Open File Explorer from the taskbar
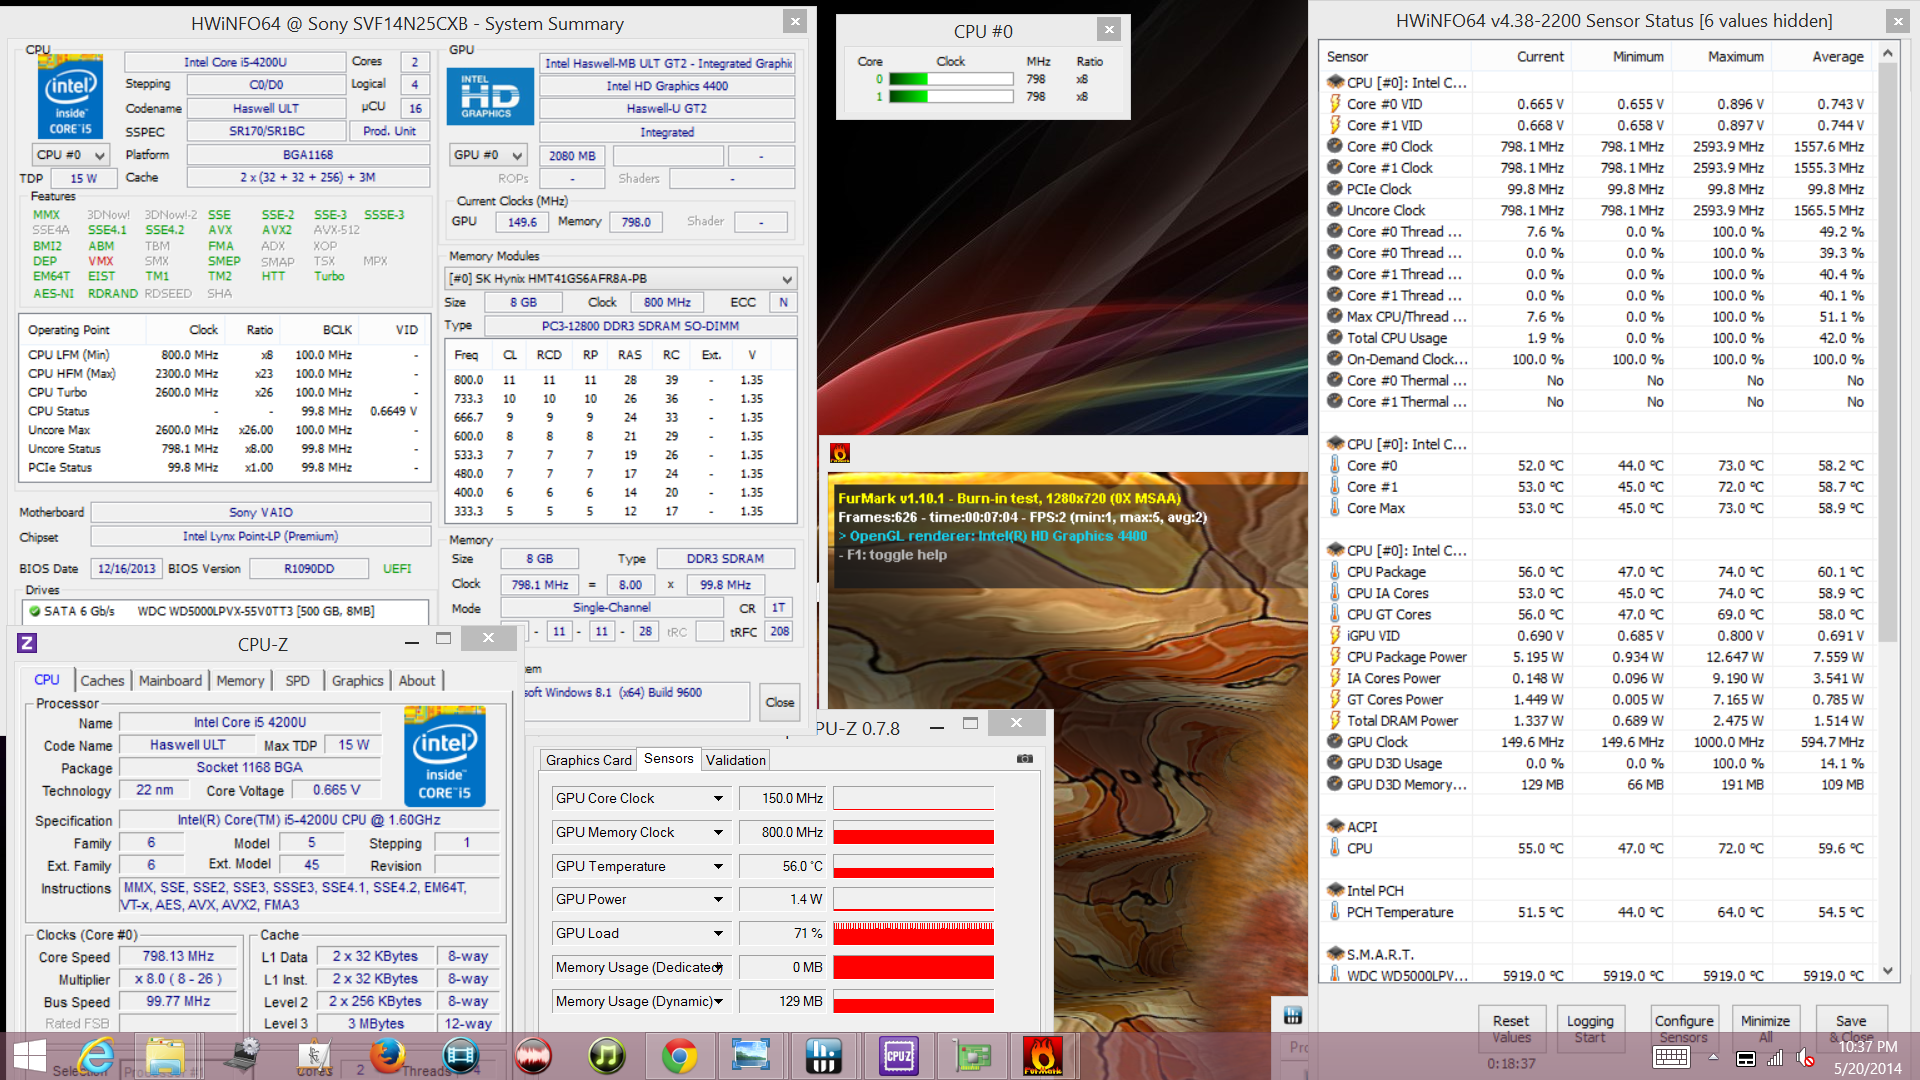1920x1080 pixels. tap(166, 1055)
